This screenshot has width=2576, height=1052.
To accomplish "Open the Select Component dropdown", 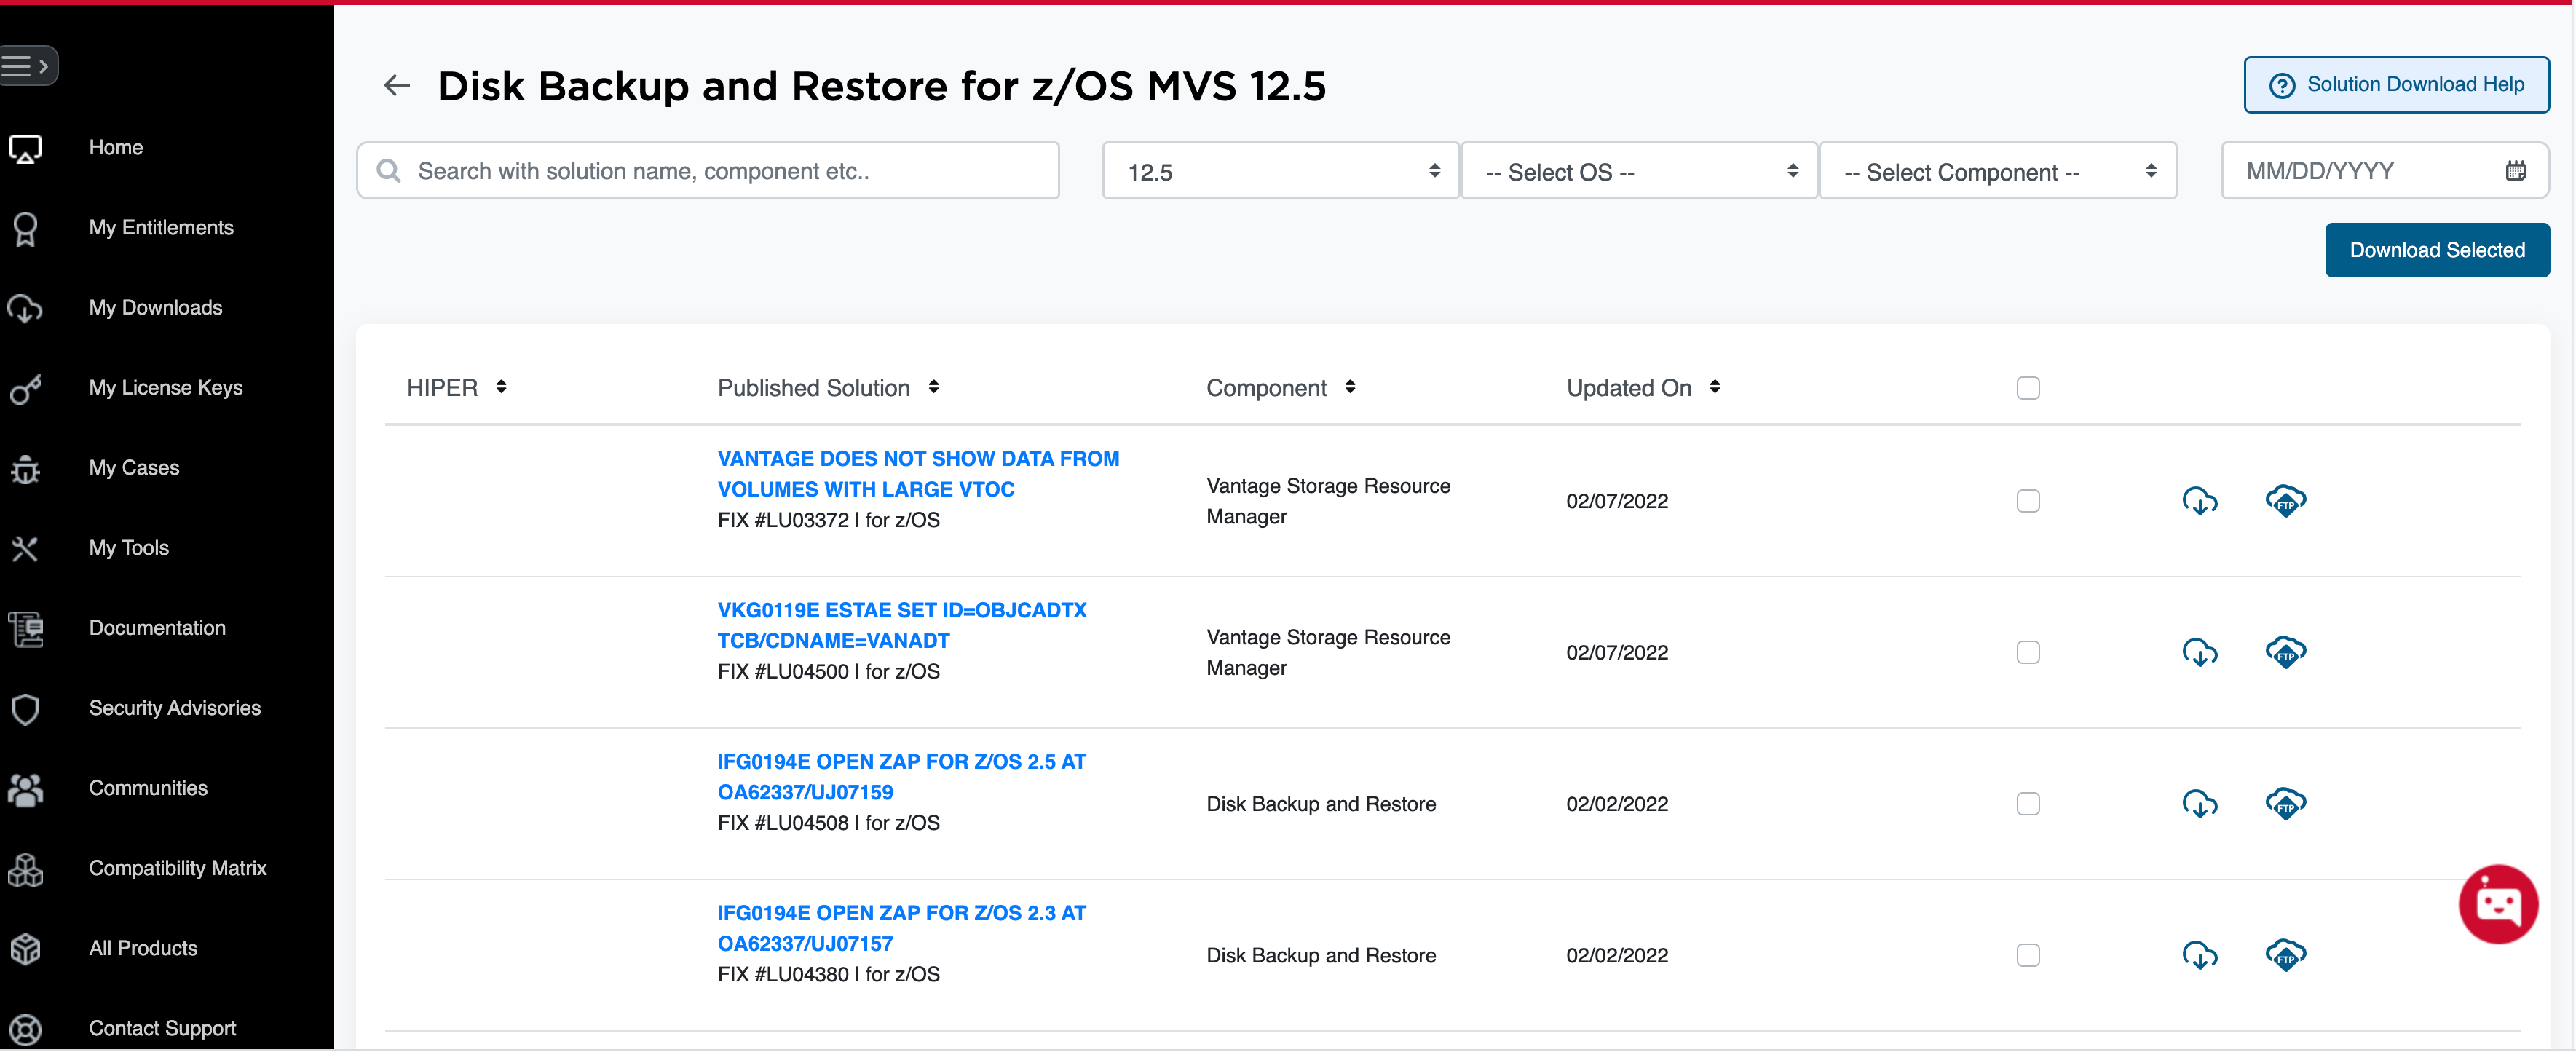I will click(1997, 171).
